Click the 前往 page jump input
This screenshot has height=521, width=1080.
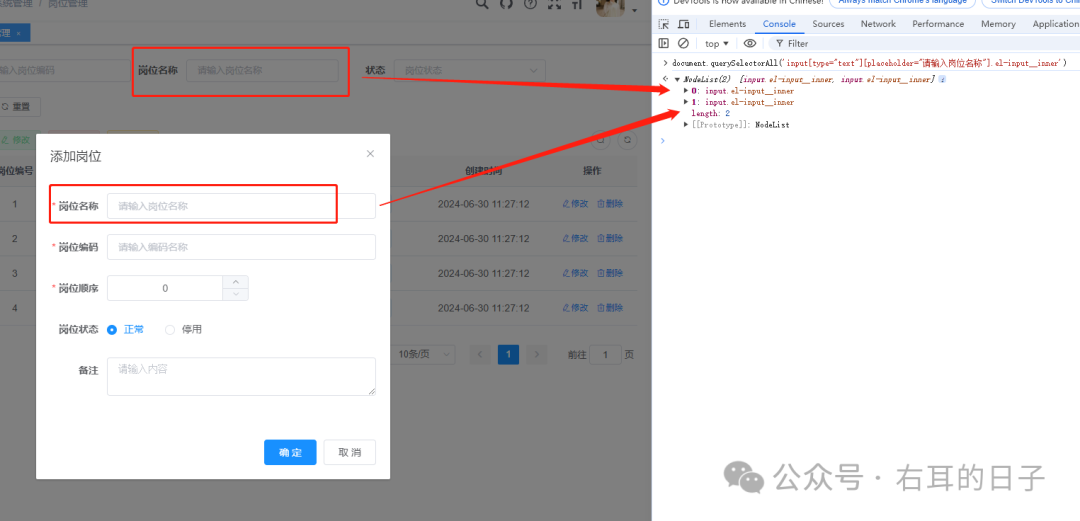605,355
